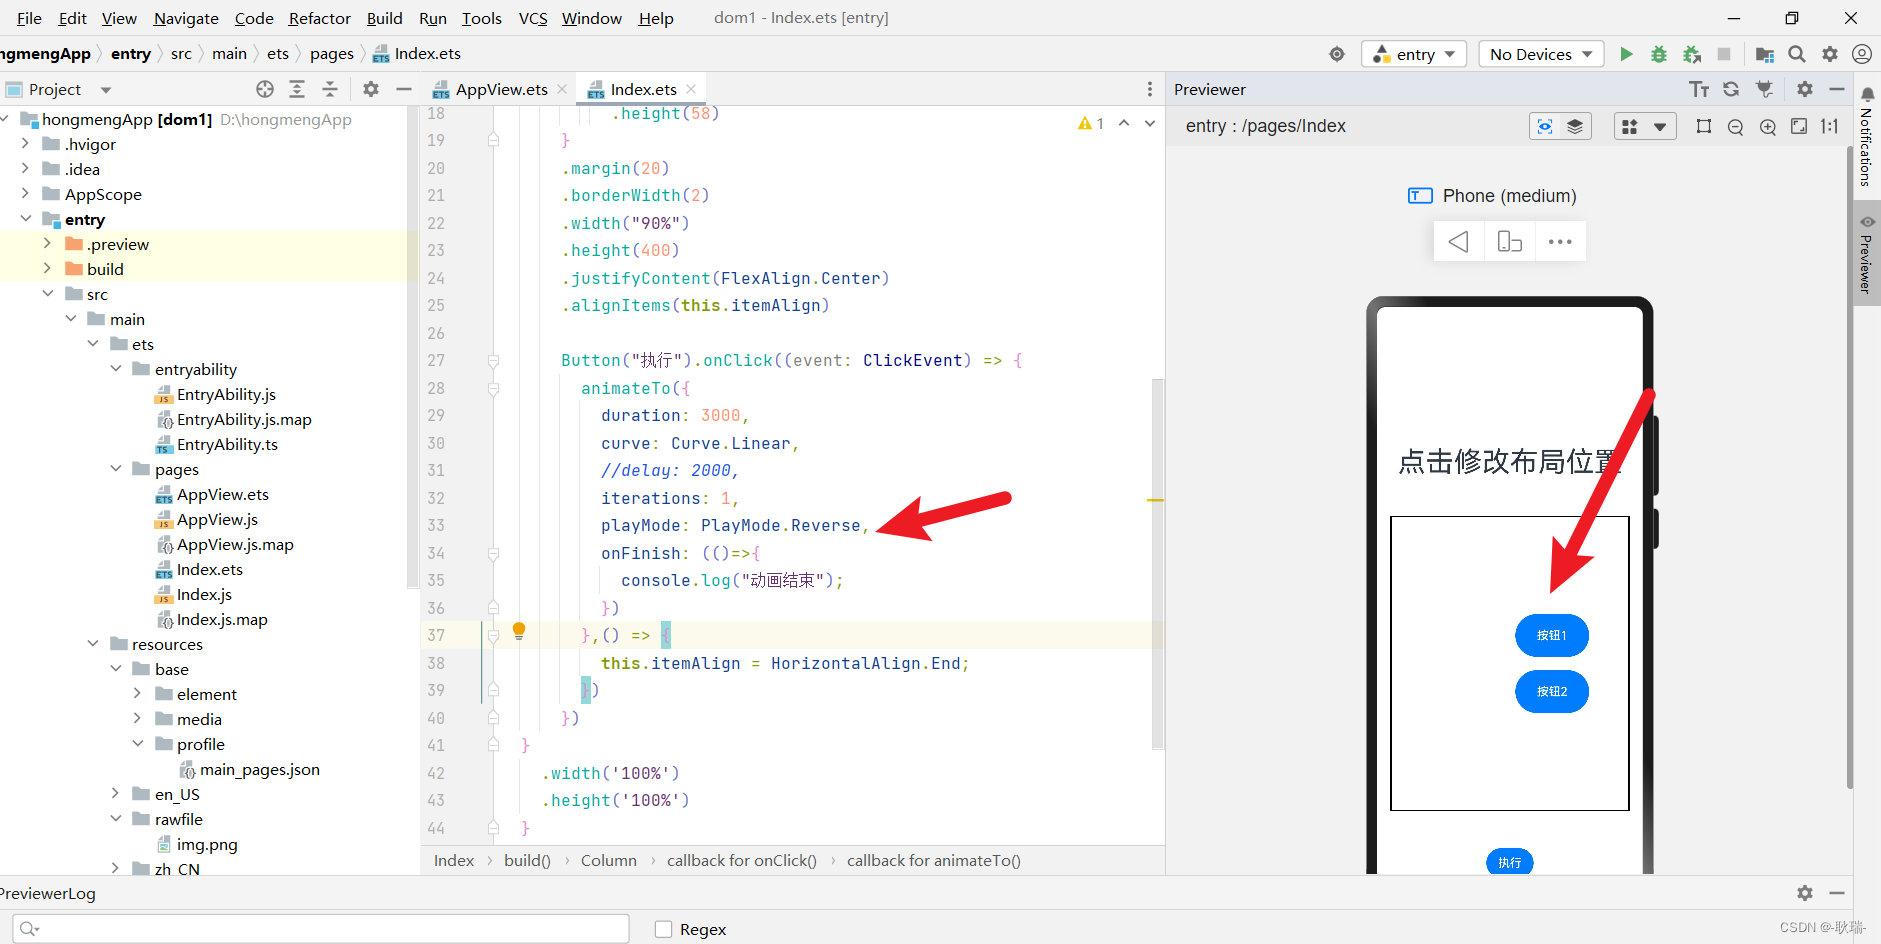Click the locate target icon in Project panel

point(265,89)
